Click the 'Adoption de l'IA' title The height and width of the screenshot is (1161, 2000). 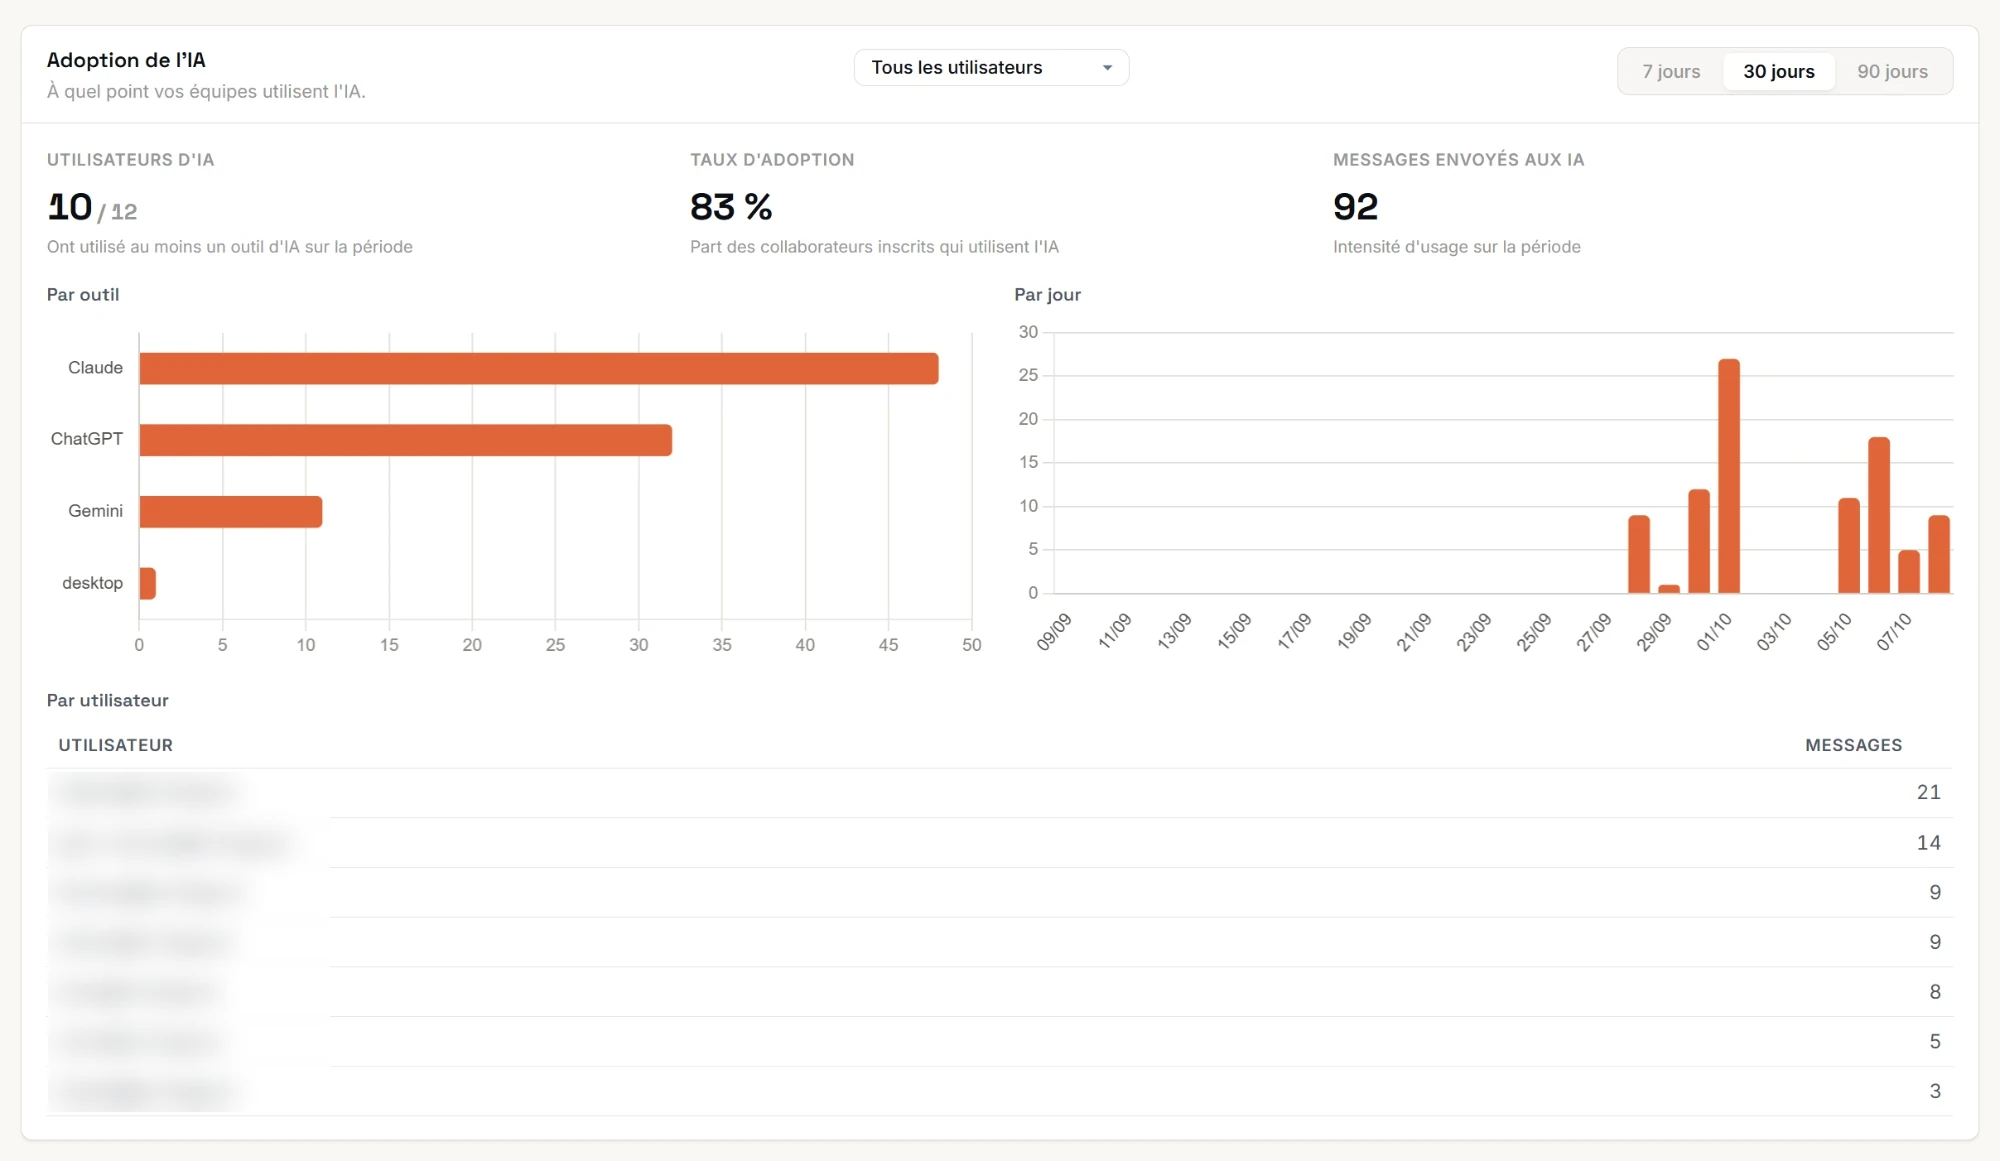pyautogui.click(x=126, y=60)
